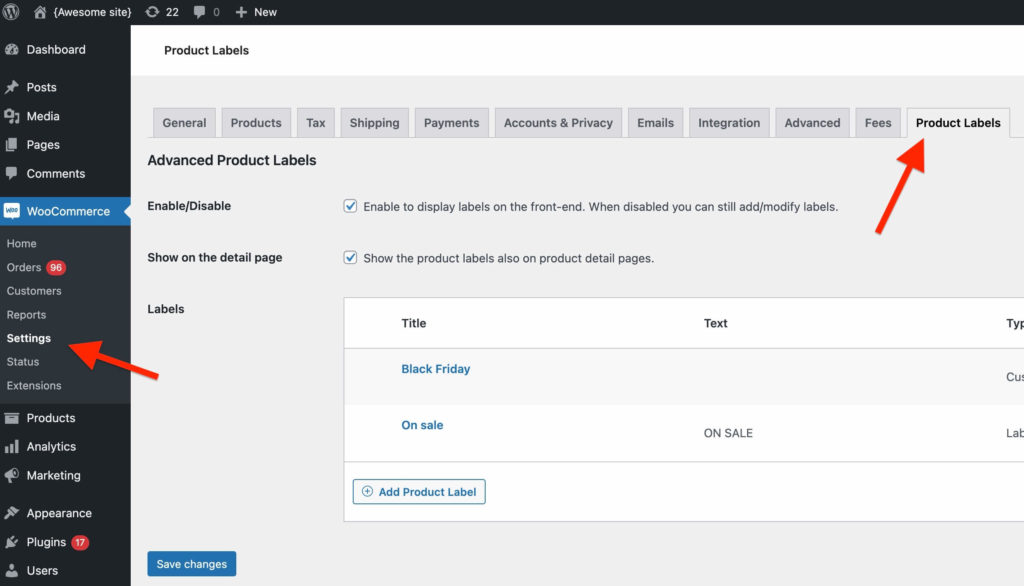
Task: Click the Posts pushpin icon
Action: [12, 87]
